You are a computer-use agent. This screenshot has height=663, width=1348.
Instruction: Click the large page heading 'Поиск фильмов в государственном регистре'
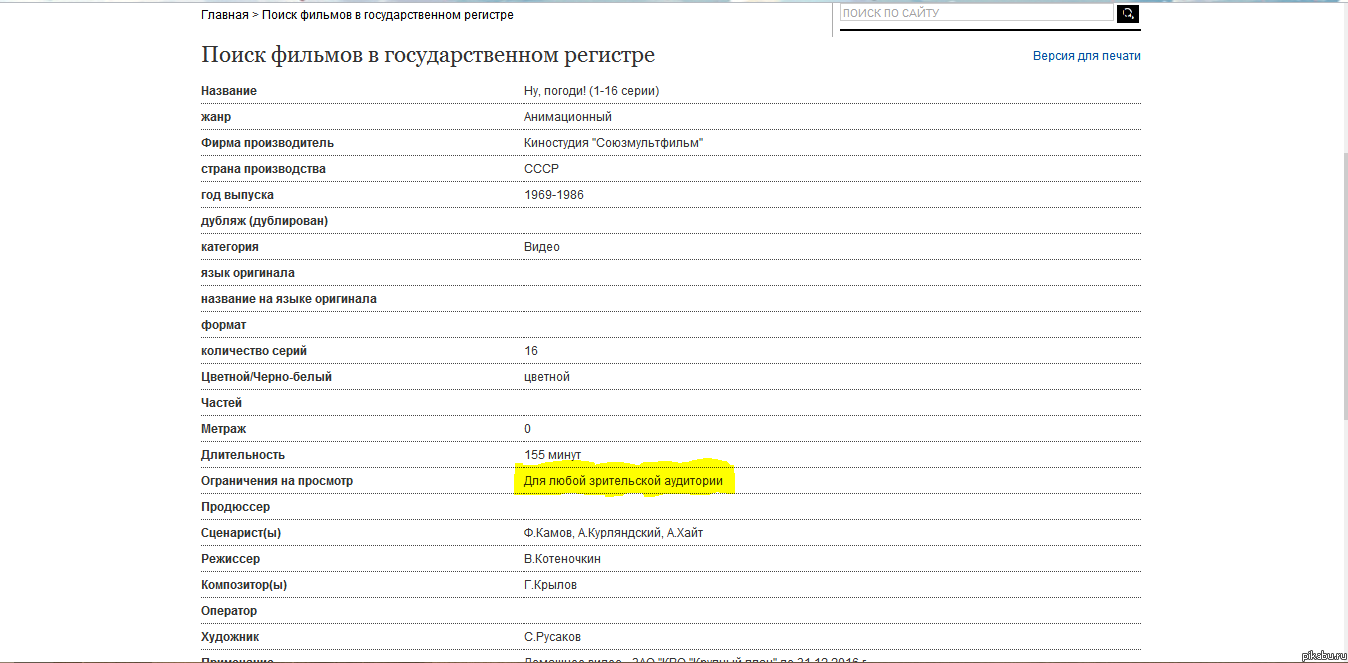[428, 55]
